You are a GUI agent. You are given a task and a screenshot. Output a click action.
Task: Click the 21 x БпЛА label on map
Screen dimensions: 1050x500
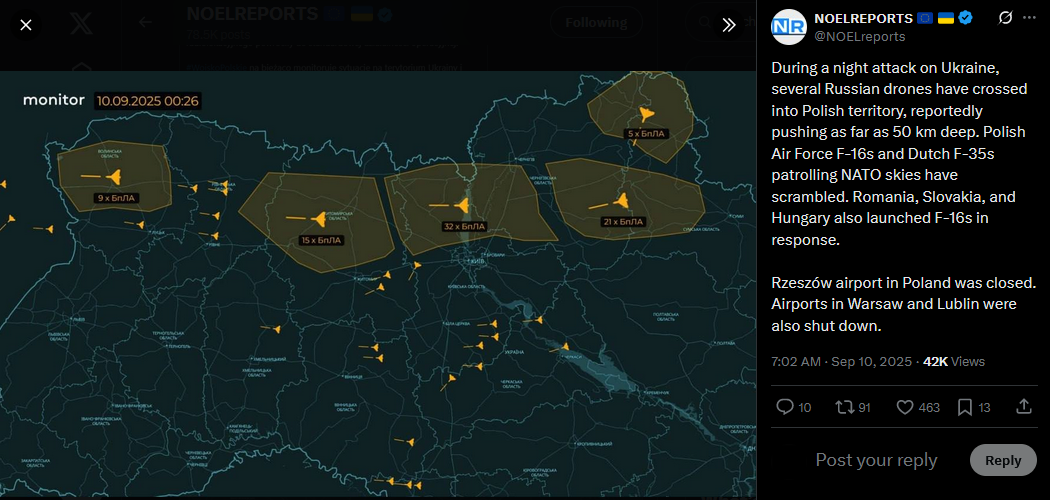click(x=623, y=222)
